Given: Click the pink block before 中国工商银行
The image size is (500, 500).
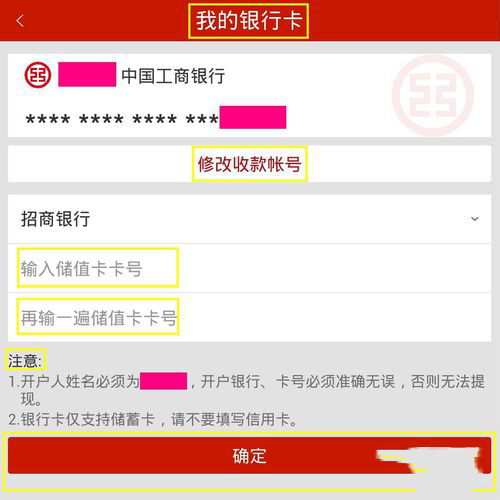Looking at the screenshot, I should [x=87, y=74].
